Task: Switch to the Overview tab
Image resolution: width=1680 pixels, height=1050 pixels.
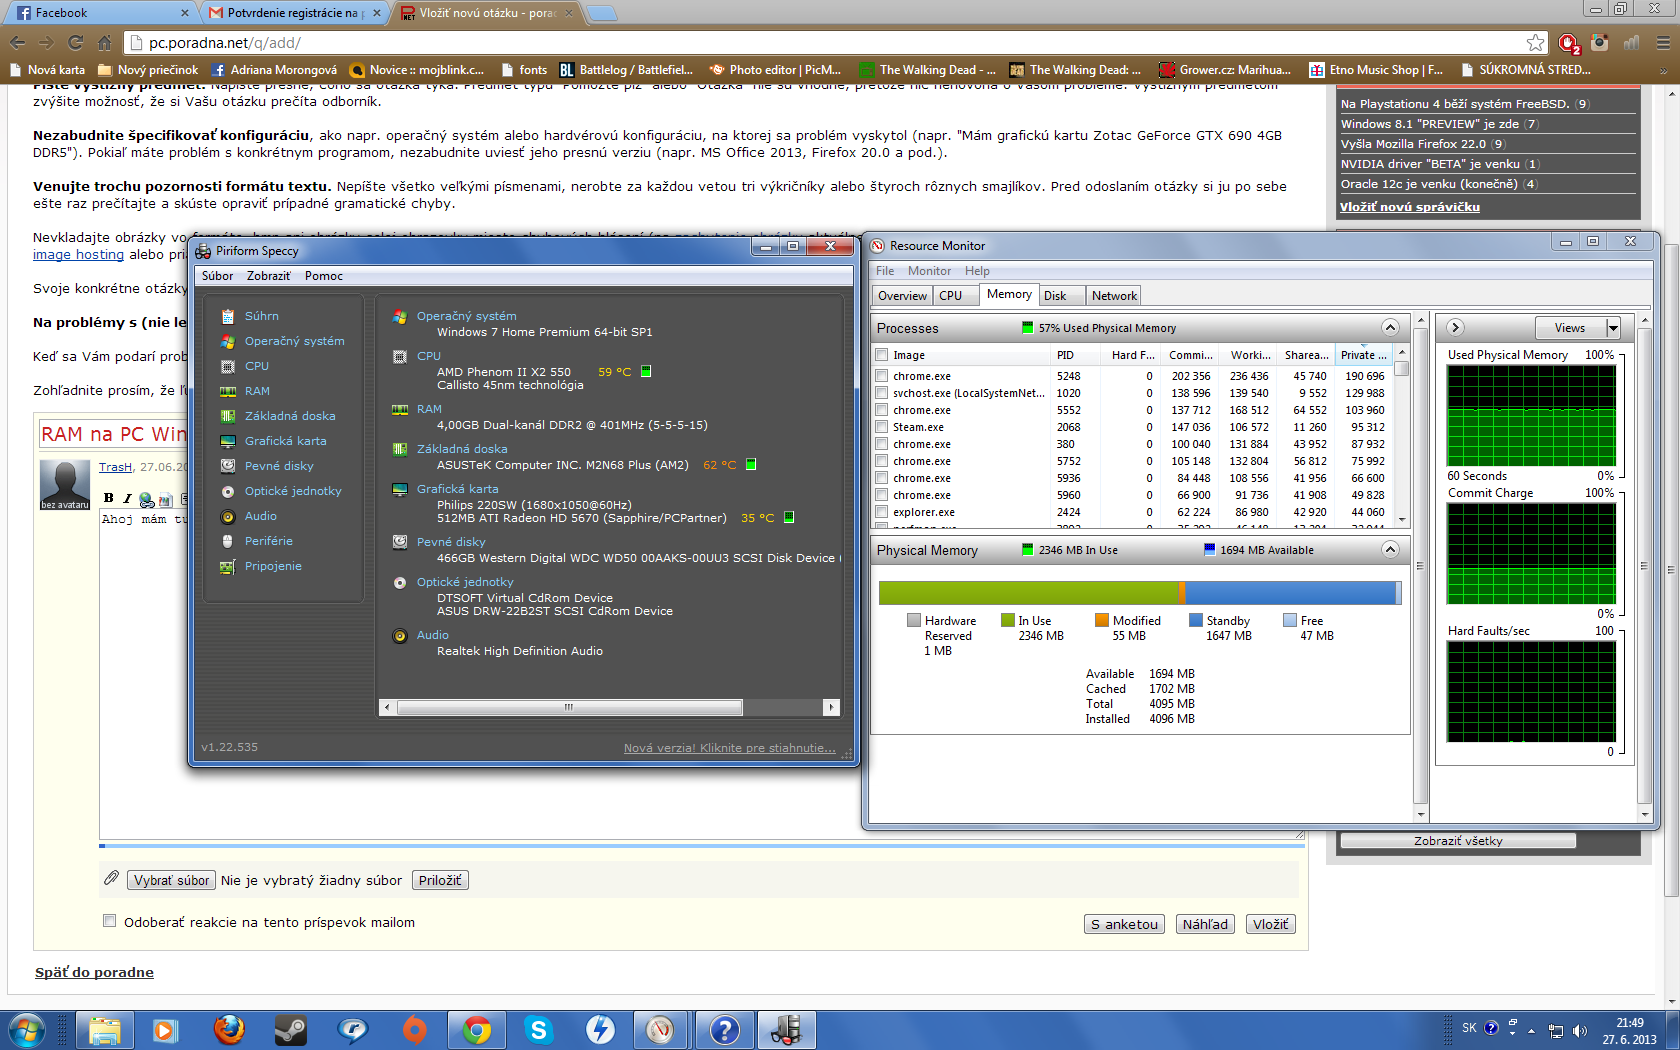Action: point(902,296)
